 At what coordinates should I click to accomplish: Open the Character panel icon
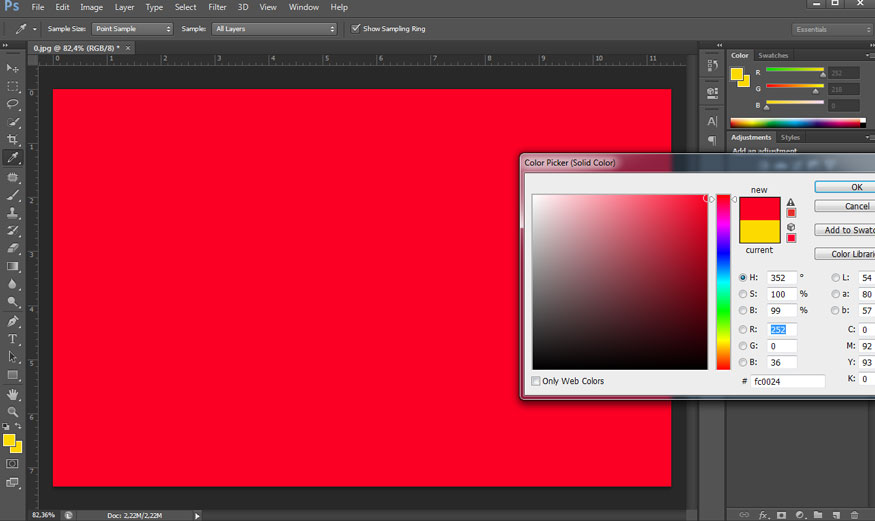coord(712,121)
